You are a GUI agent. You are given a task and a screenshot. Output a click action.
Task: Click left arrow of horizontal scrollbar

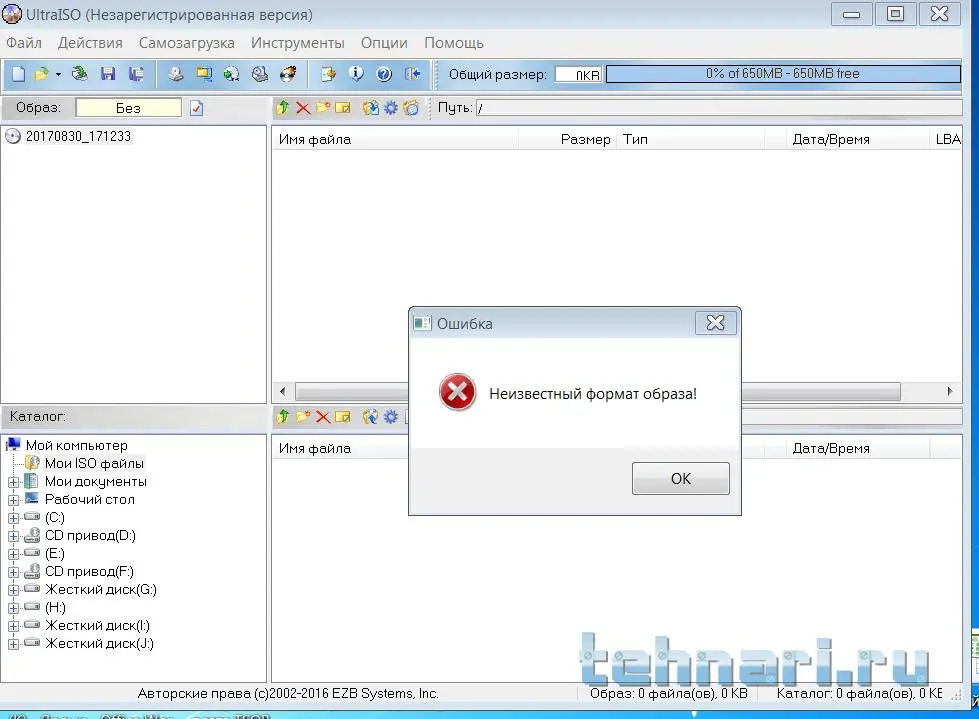click(283, 391)
